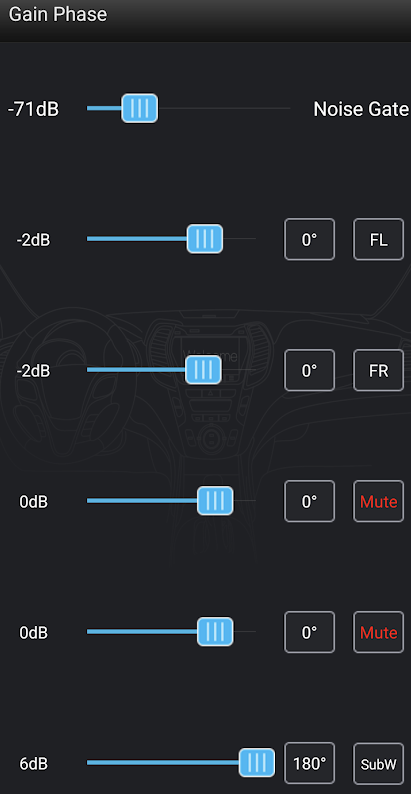Image resolution: width=411 pixels, height=794 pixels.
Task: Click the FR channel gain slider handle
Action: [x=203, y=370]
